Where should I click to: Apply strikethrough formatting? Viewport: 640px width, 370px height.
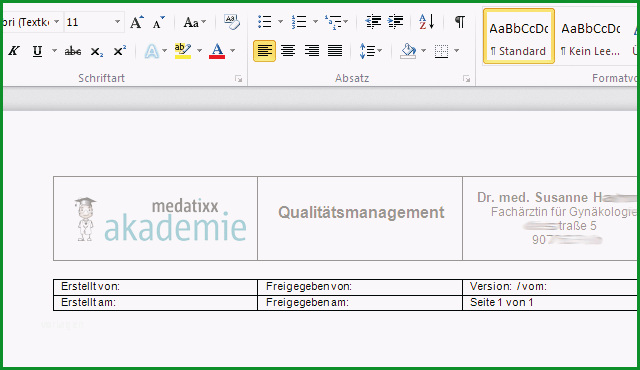click(x=73, y=51)
